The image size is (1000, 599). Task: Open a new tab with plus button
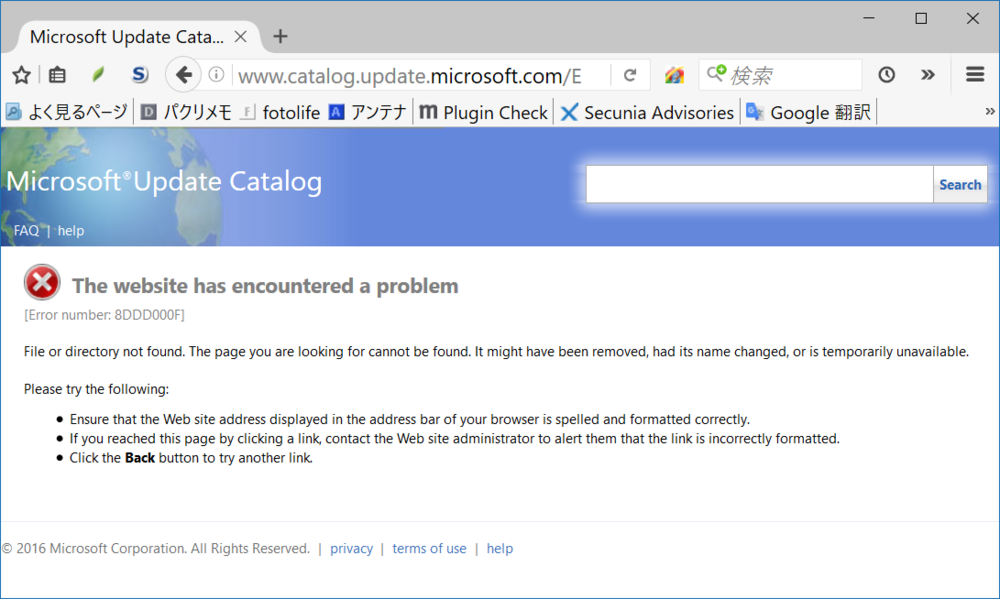click(x=280, y=36)
